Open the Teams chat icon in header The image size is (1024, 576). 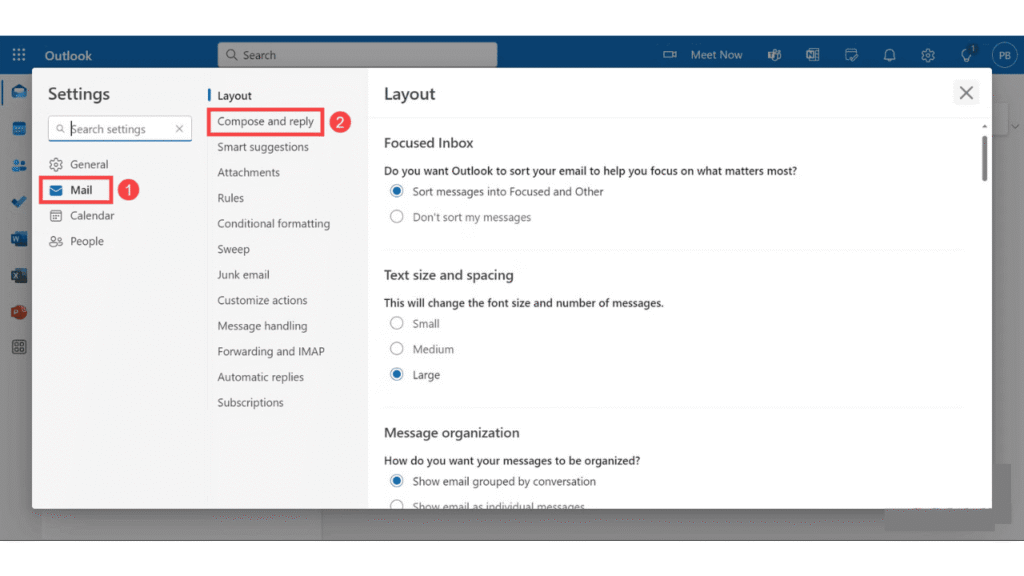tap(775, 55)
